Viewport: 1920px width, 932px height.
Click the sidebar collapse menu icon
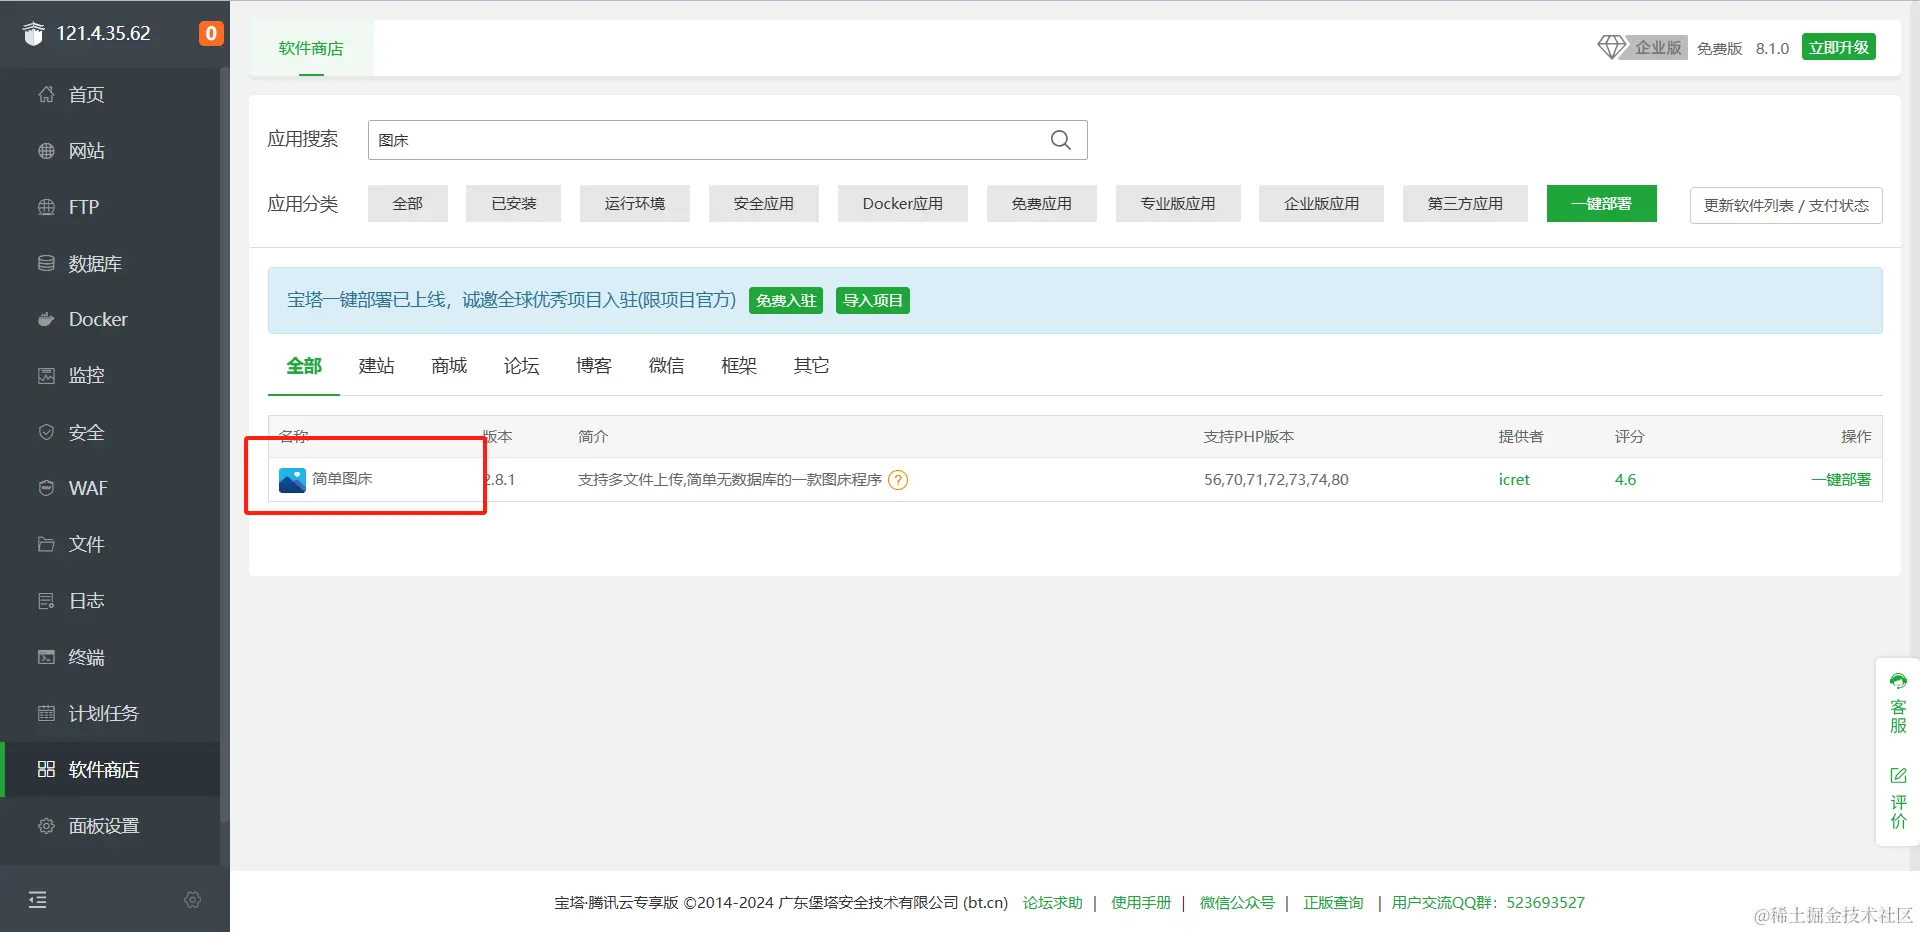[x=38, y=899]
